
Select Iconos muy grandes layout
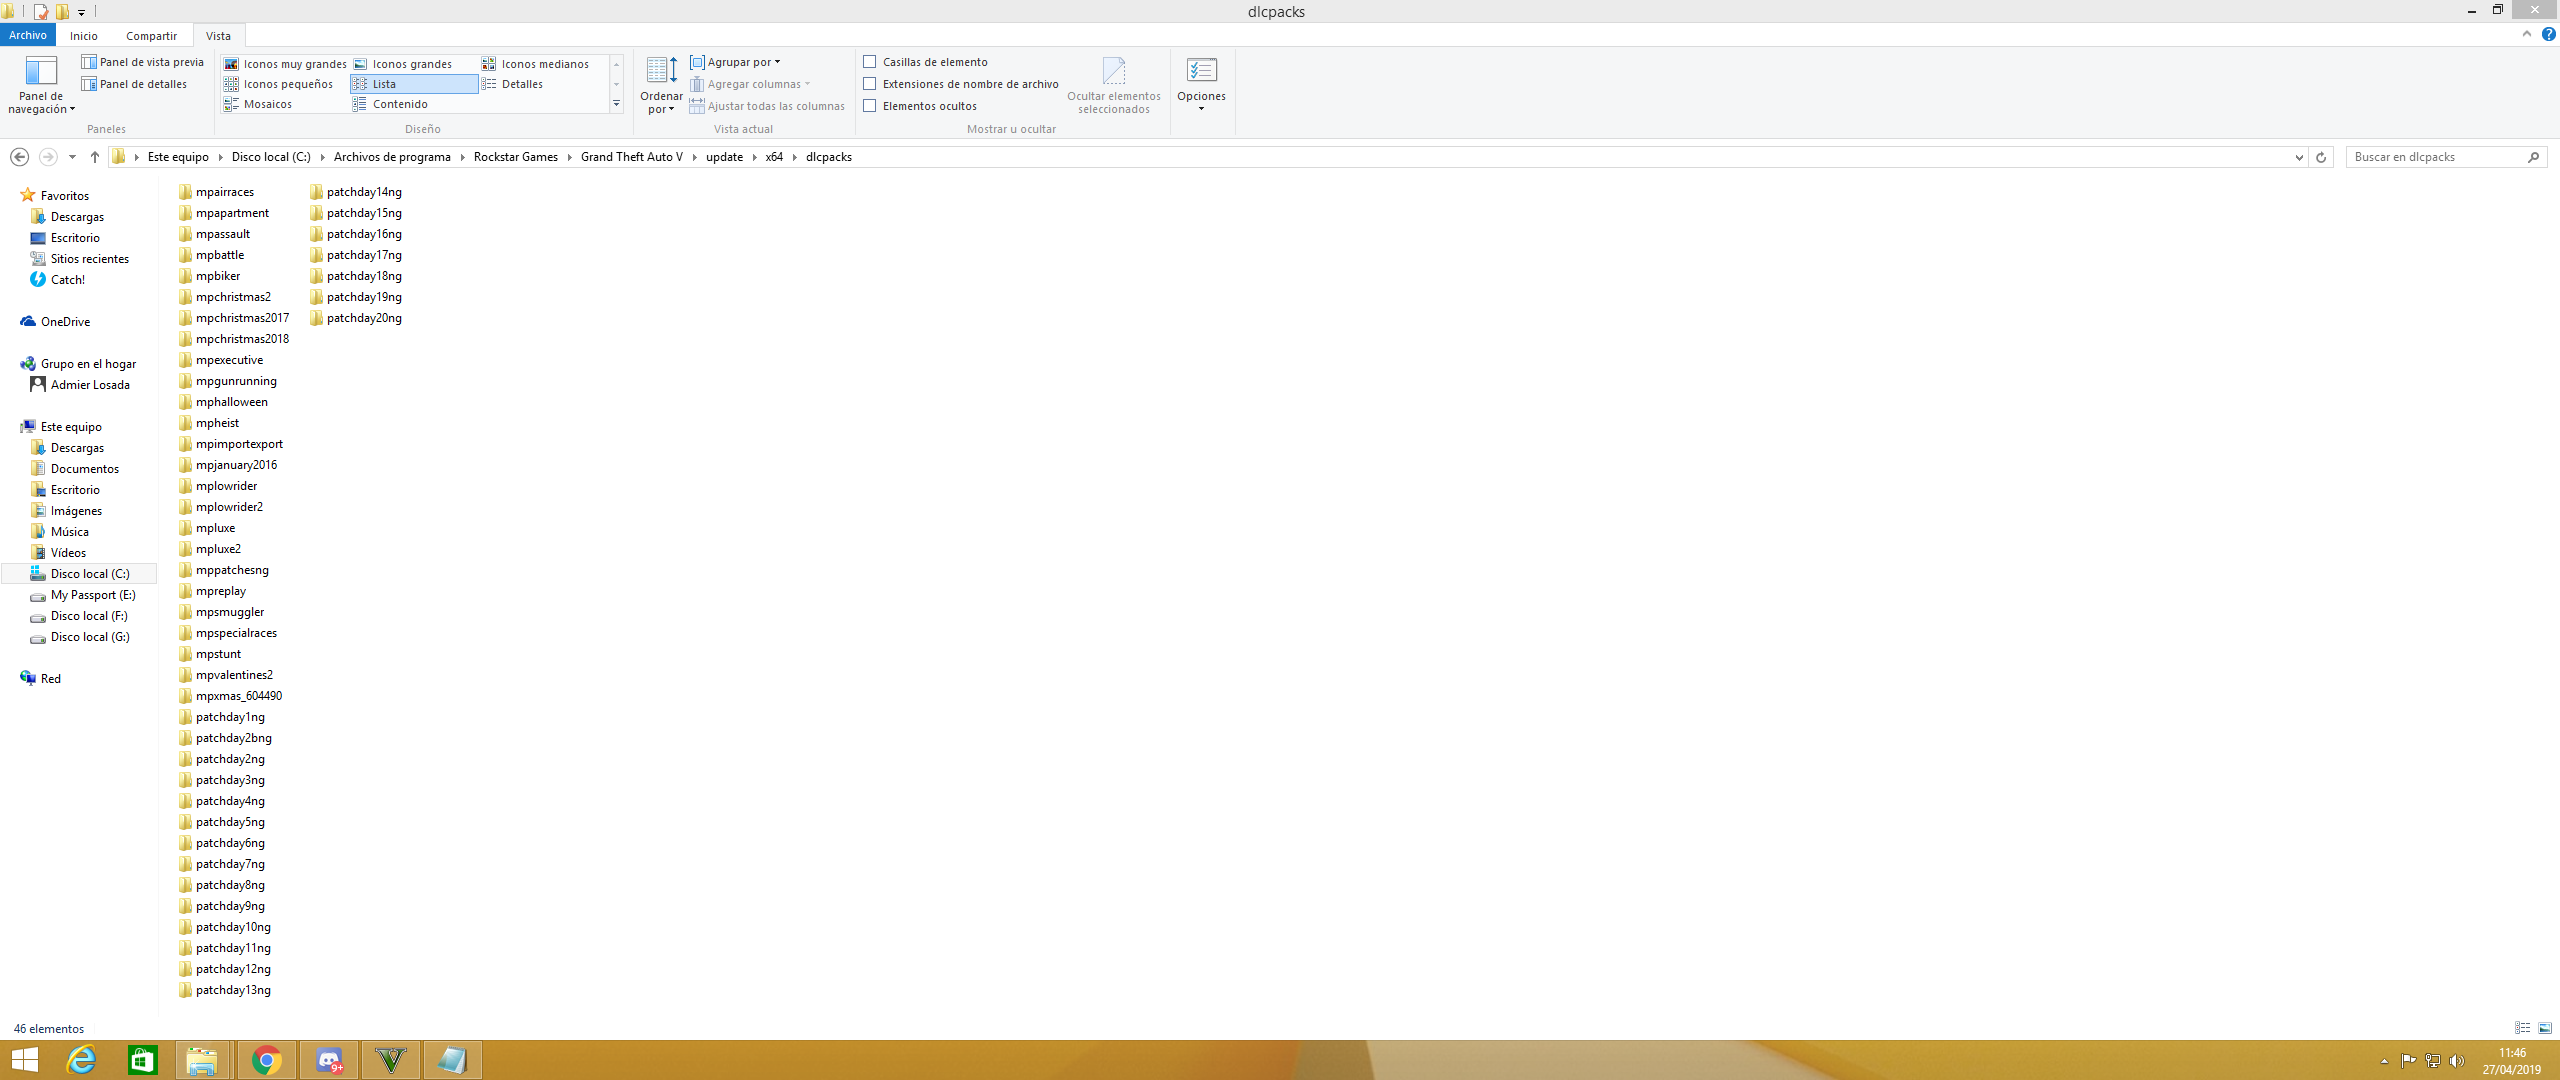[x=285, y=64]
